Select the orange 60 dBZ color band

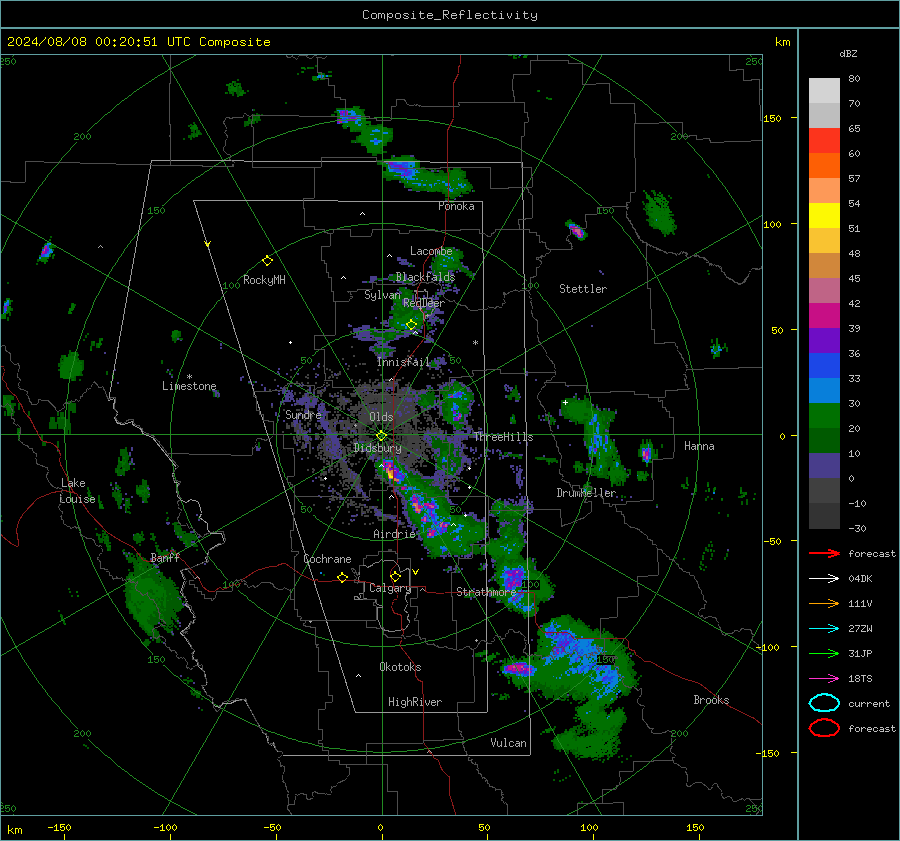pos(824,165)
